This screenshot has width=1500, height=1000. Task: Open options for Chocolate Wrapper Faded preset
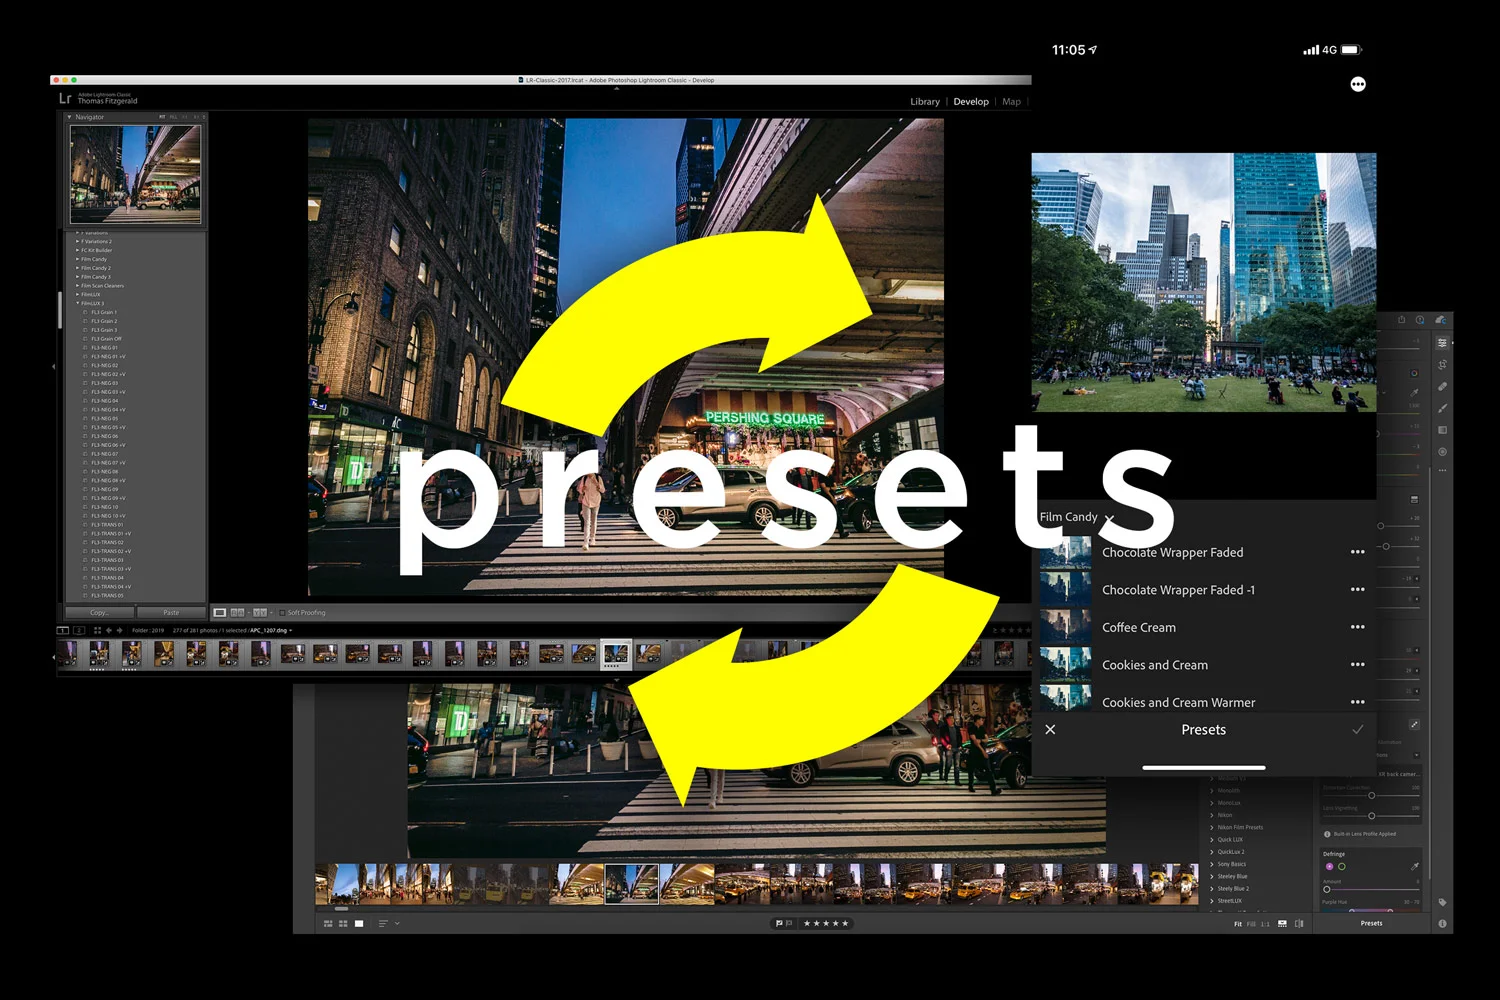(1357, 552)
